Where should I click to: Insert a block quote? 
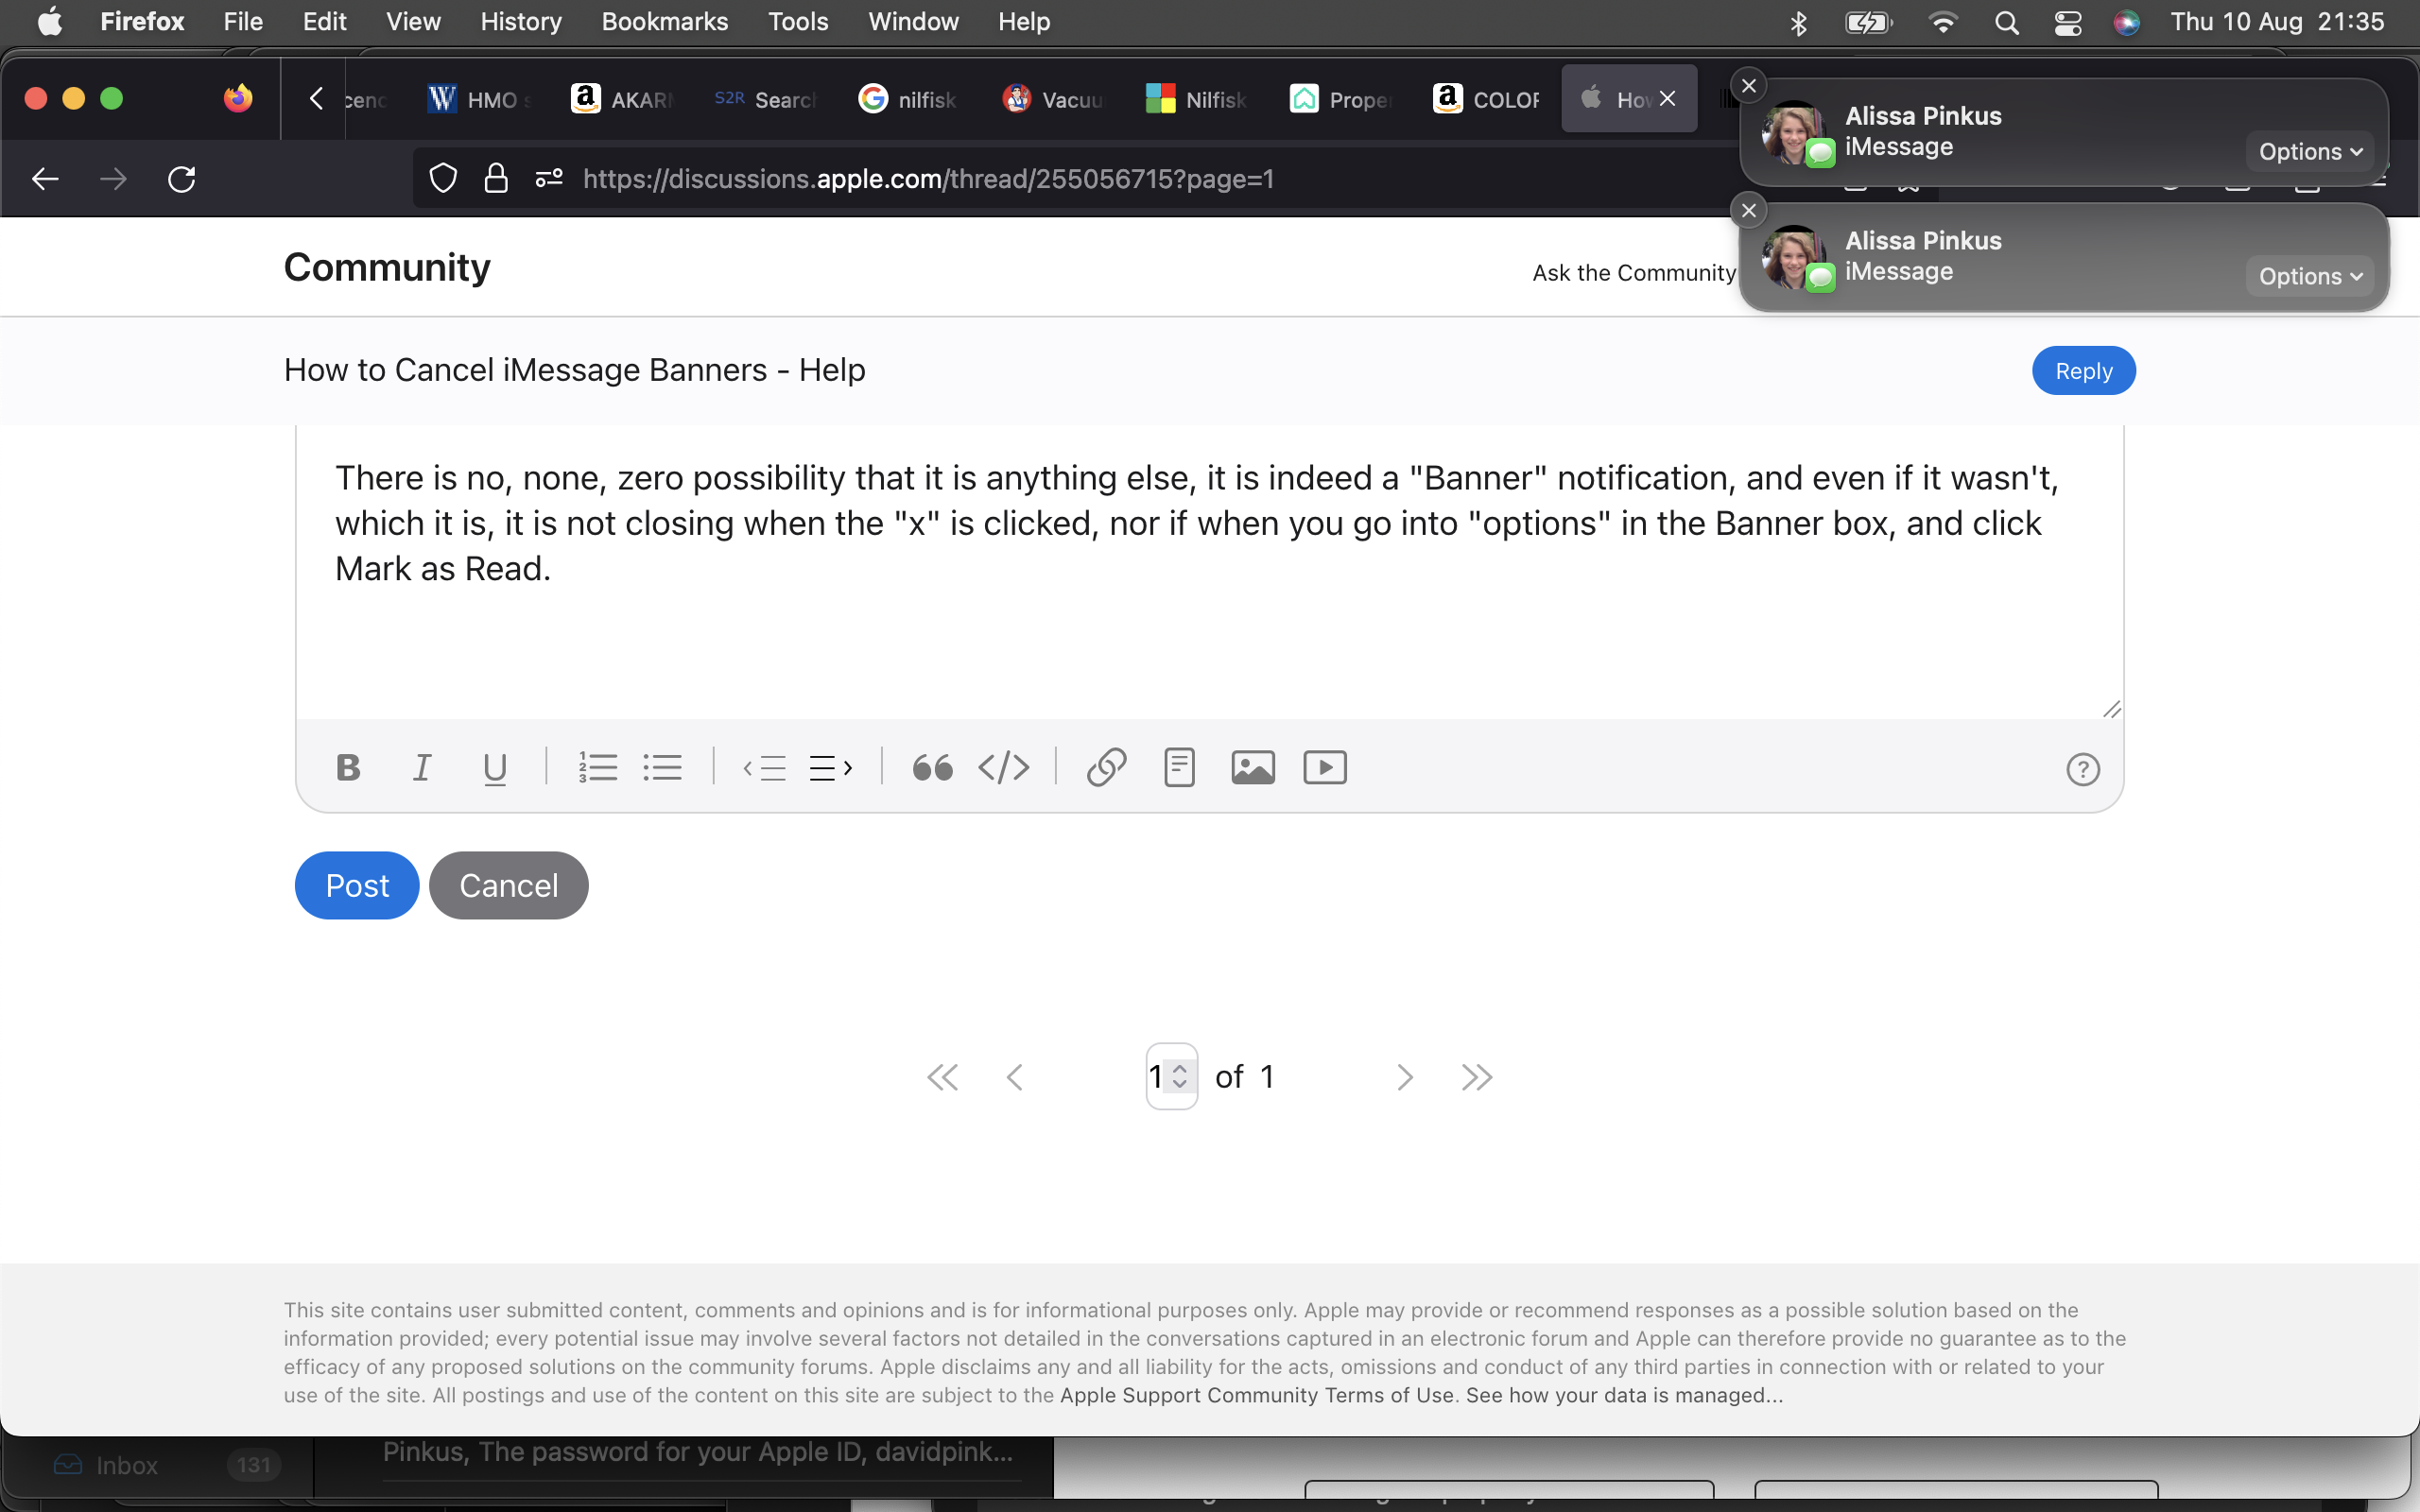coord(932,768)
